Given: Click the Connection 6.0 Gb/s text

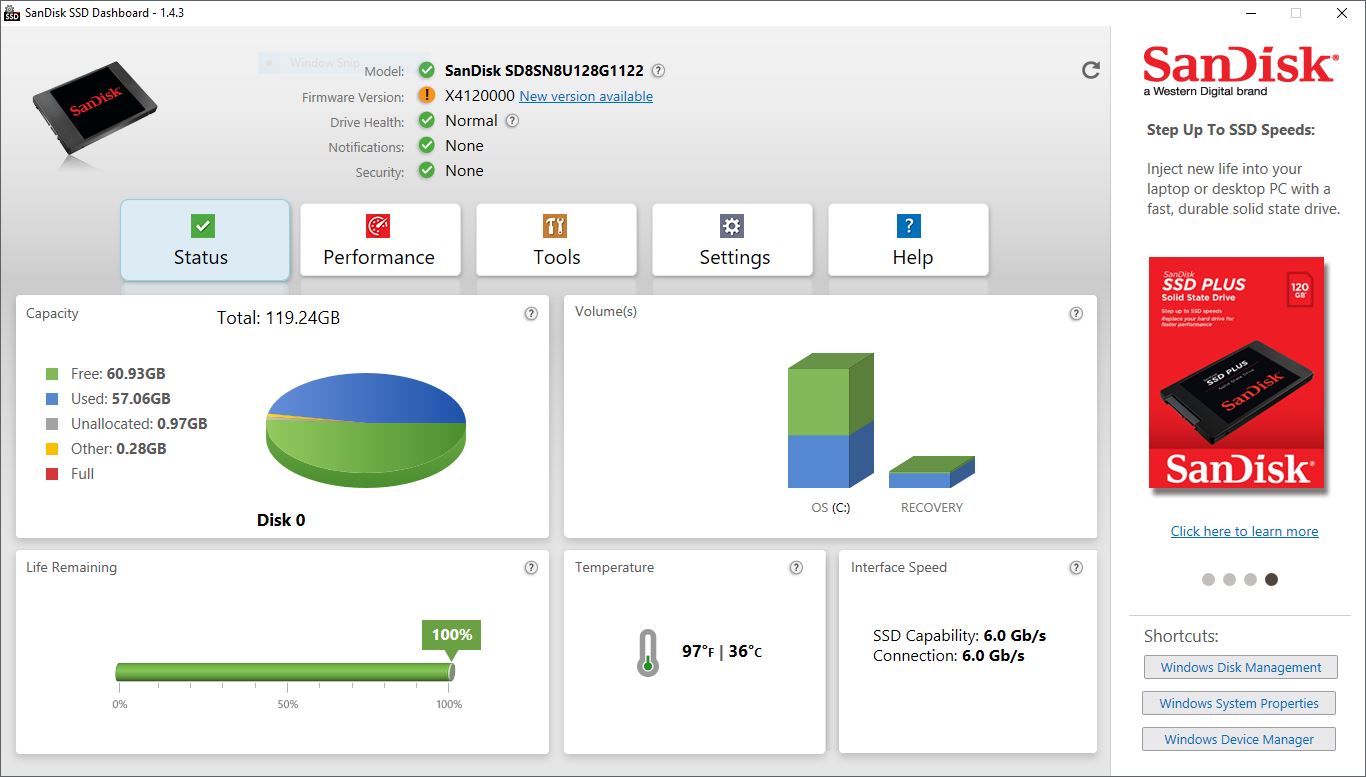Looking at the screenshot, I should pyautogui.click(x=948, y=656).
